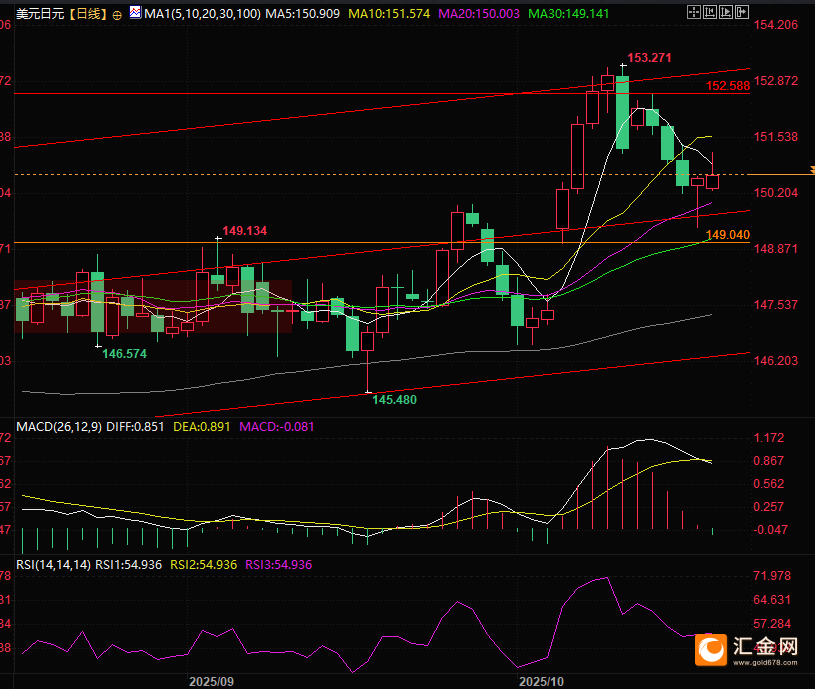Click the tall green candle below 153.271
Image resolution: width=815 pixels, height=689 pixels.
point(623,112)
